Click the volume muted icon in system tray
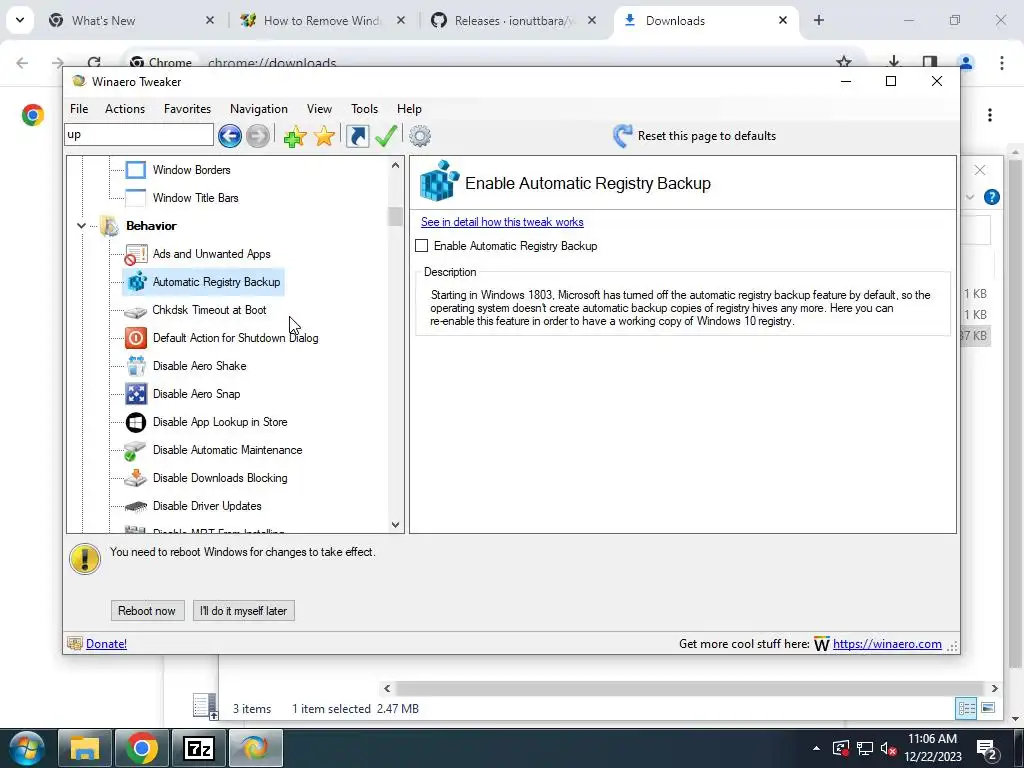1024x768 pixels. (x=888, y=748)
